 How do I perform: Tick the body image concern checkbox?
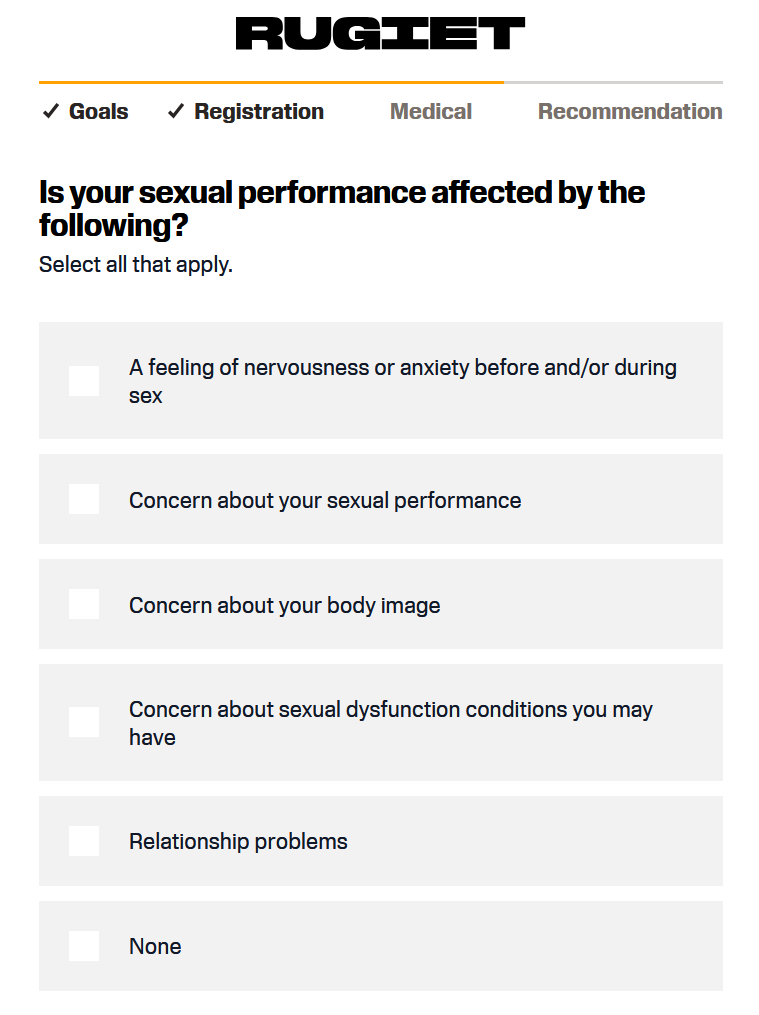coord(84,604)
